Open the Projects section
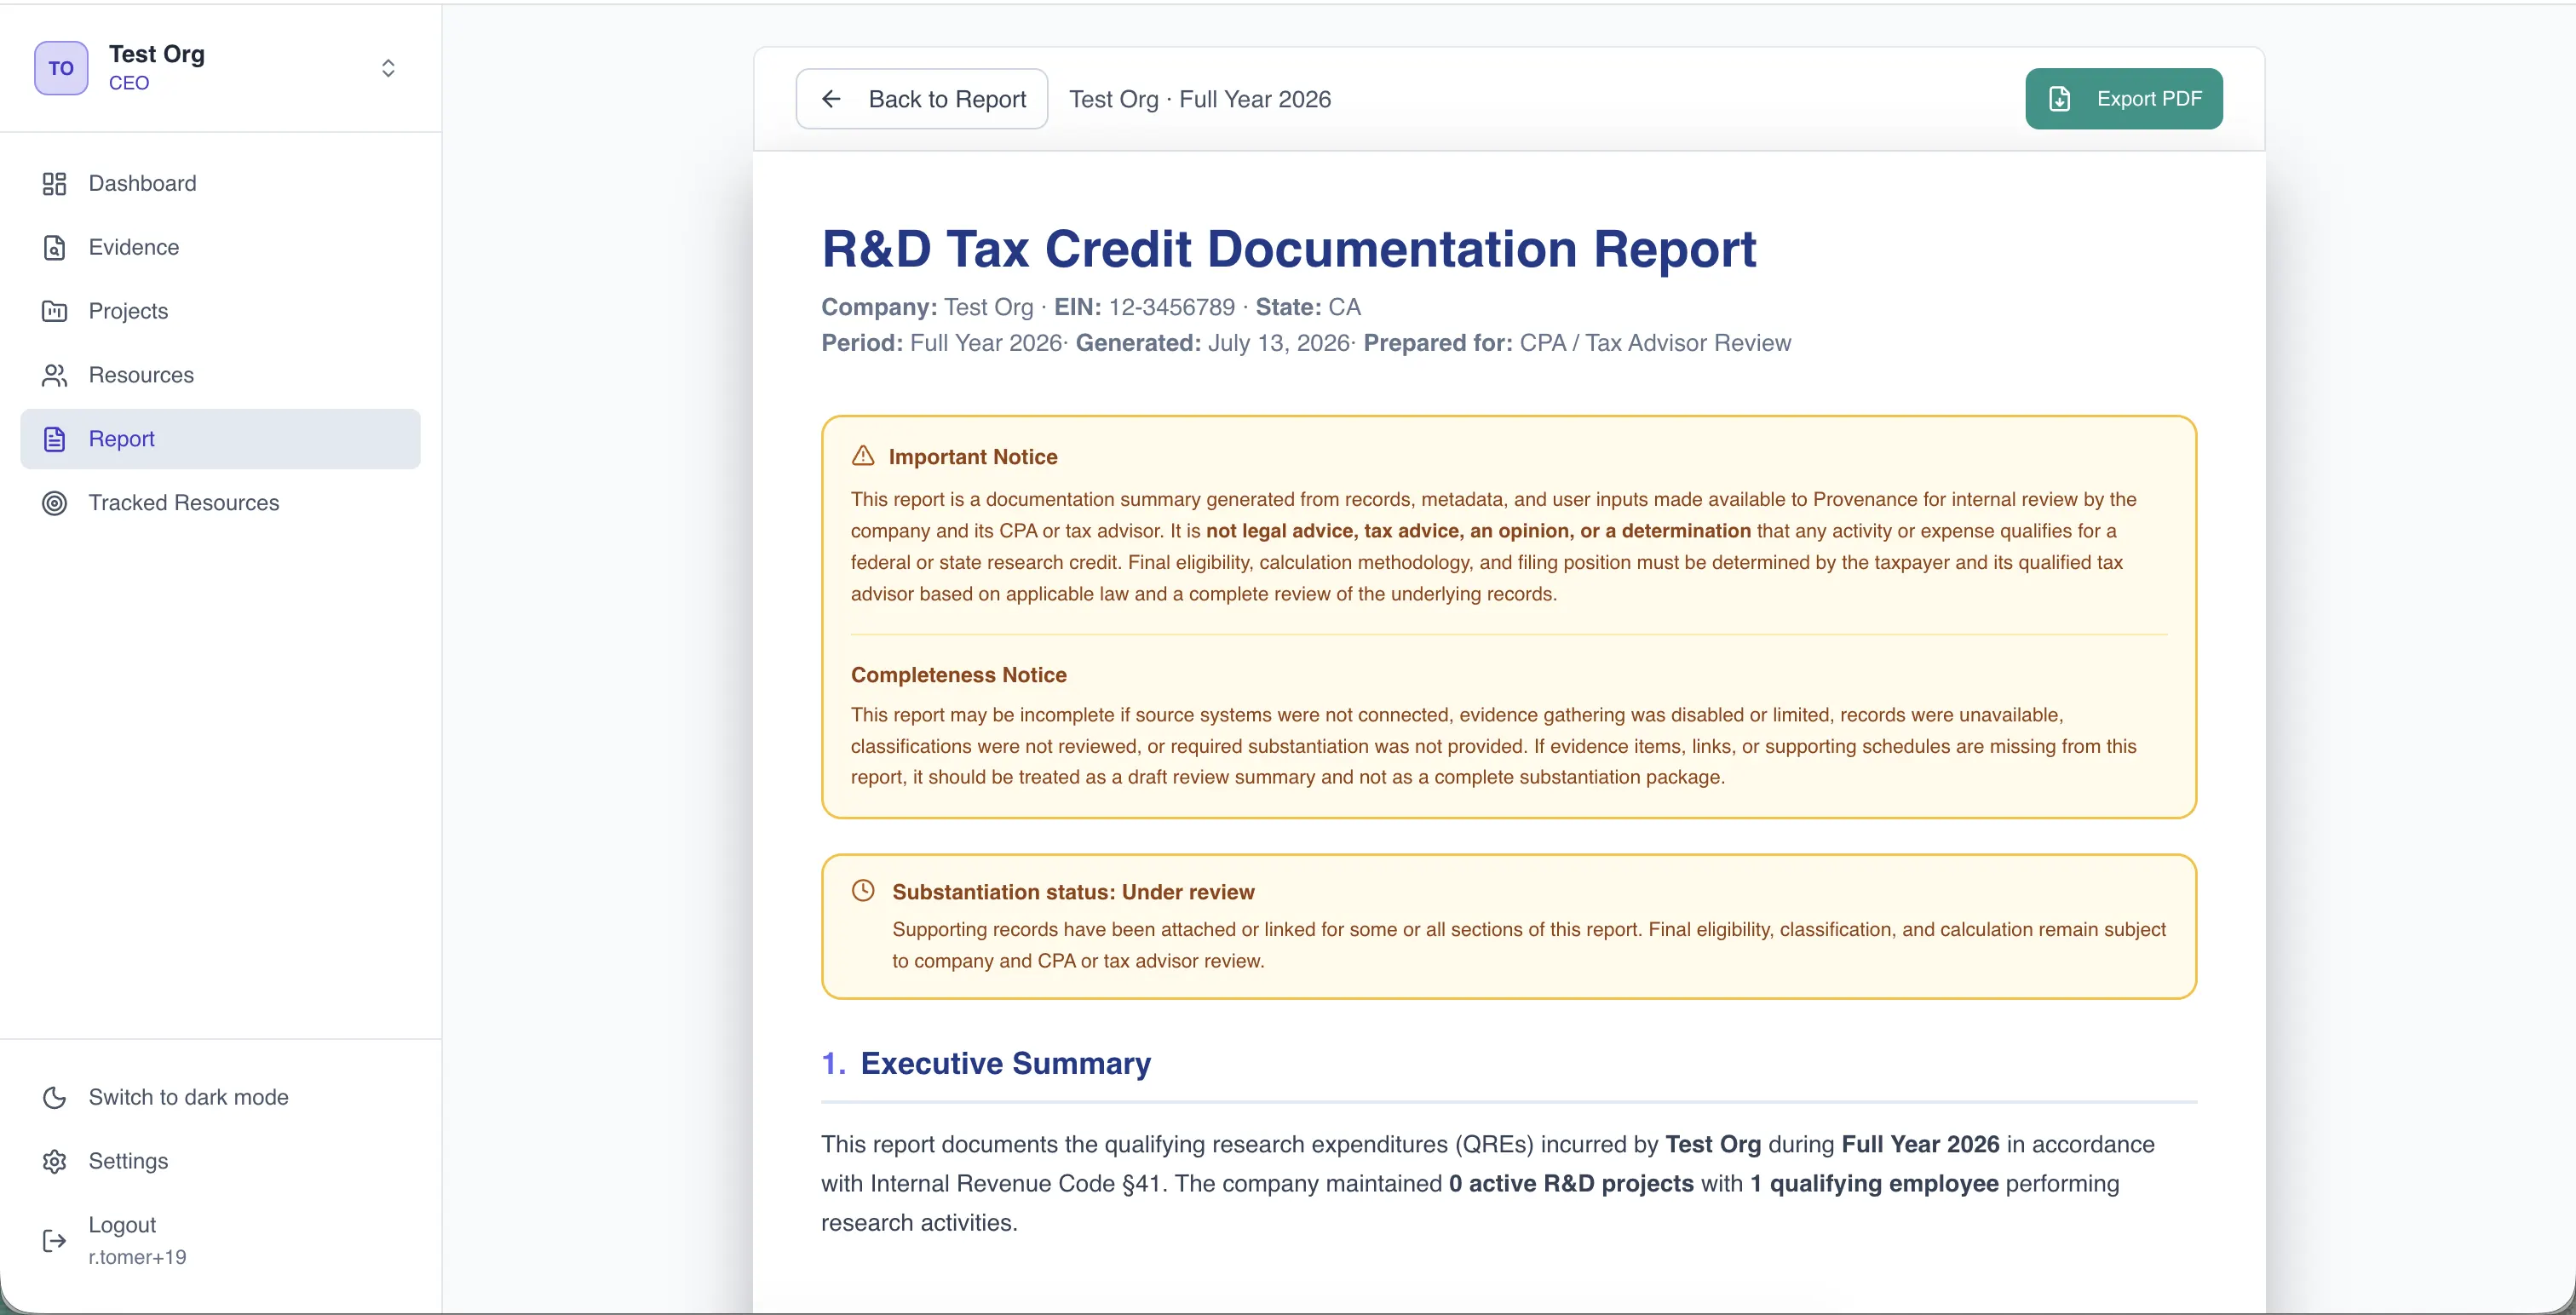 click(220, 312)
